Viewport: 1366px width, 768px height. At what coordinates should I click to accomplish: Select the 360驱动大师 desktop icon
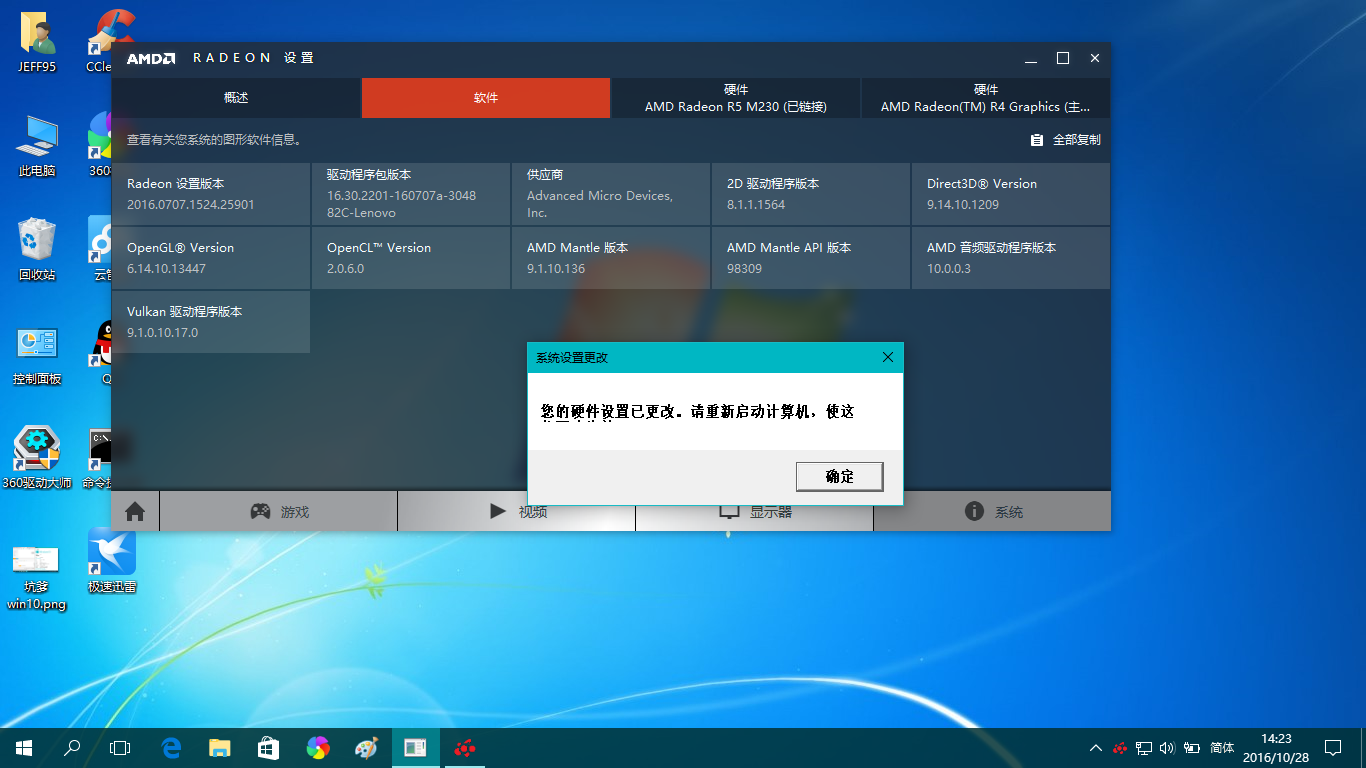pyautogui.click(x=37, y=458)
